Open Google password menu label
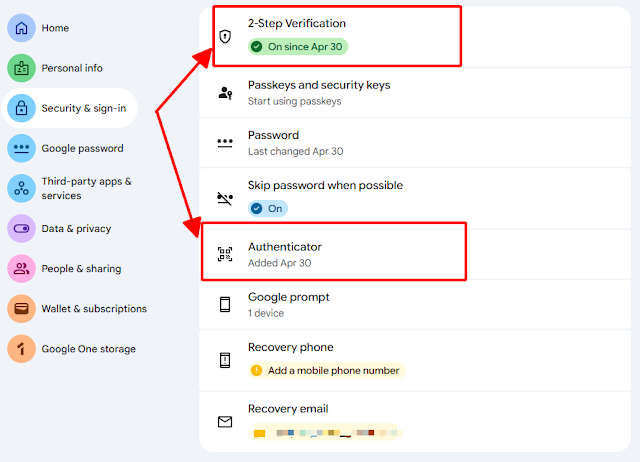The width and height of the screenshot is (640, 462). [x=82, y=148]
